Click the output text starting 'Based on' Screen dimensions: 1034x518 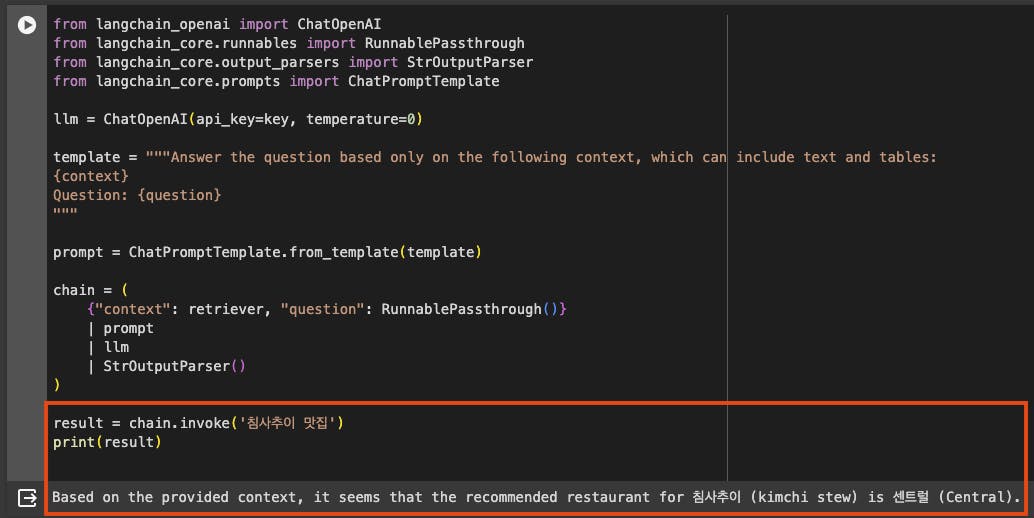click(x=535, y=497)
